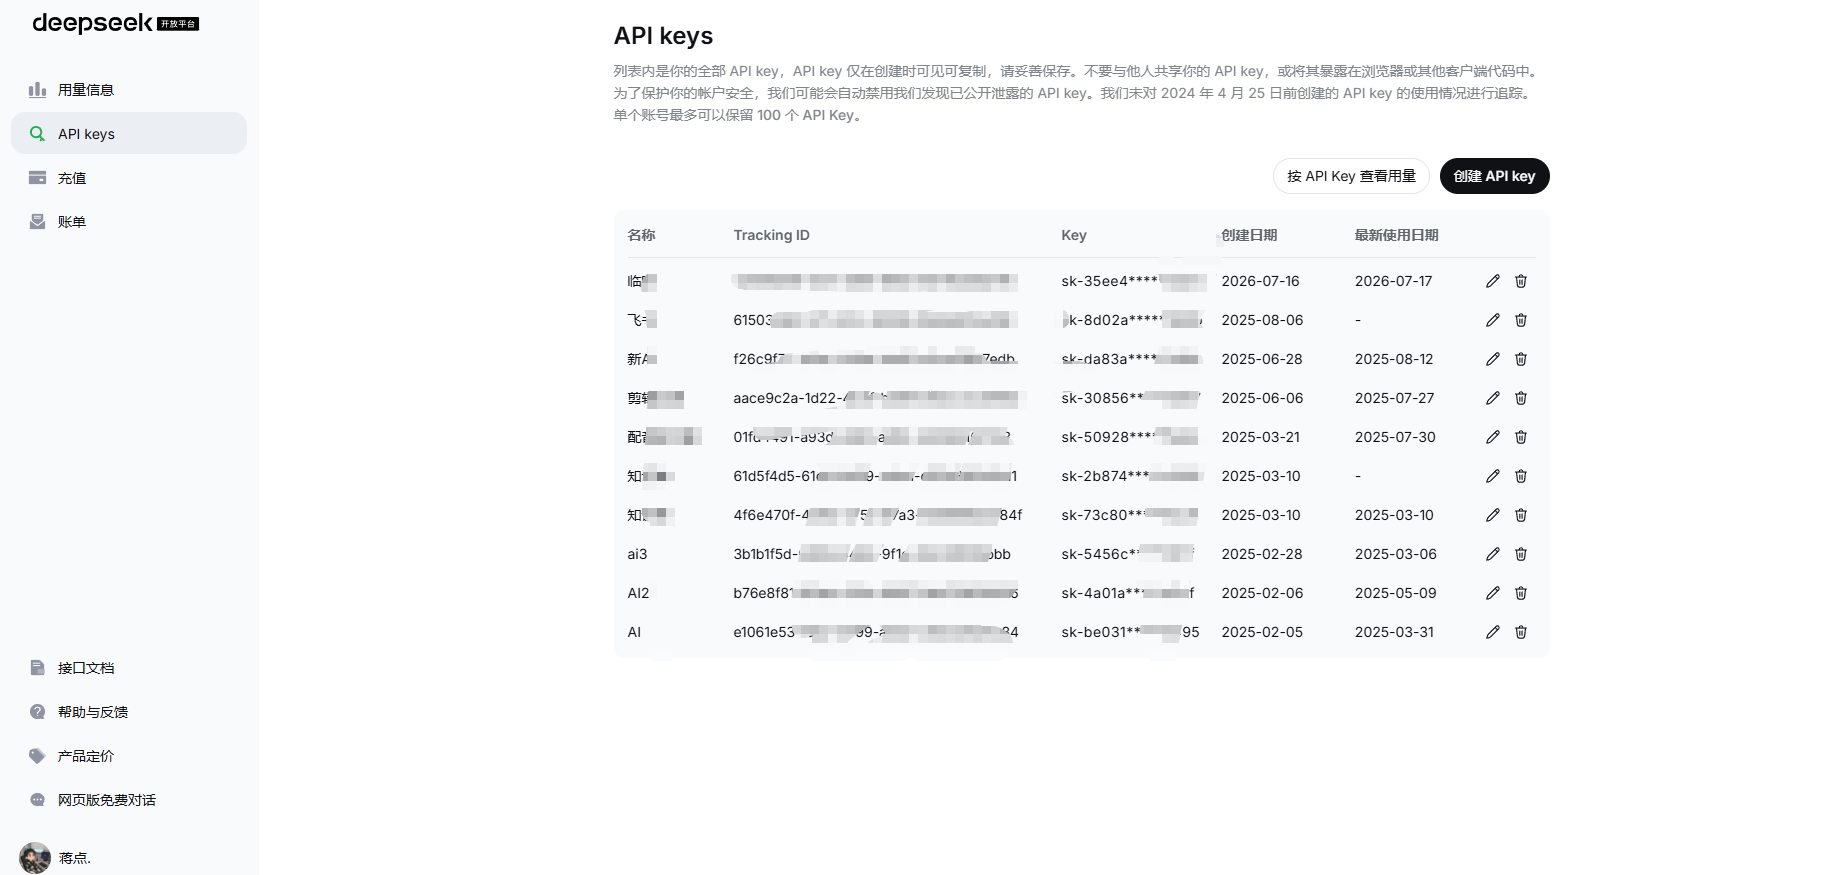This screenshot has width=1822, height=875.
Task: Edit key sk-2b874 with pencil icon
Action: 1493,476
